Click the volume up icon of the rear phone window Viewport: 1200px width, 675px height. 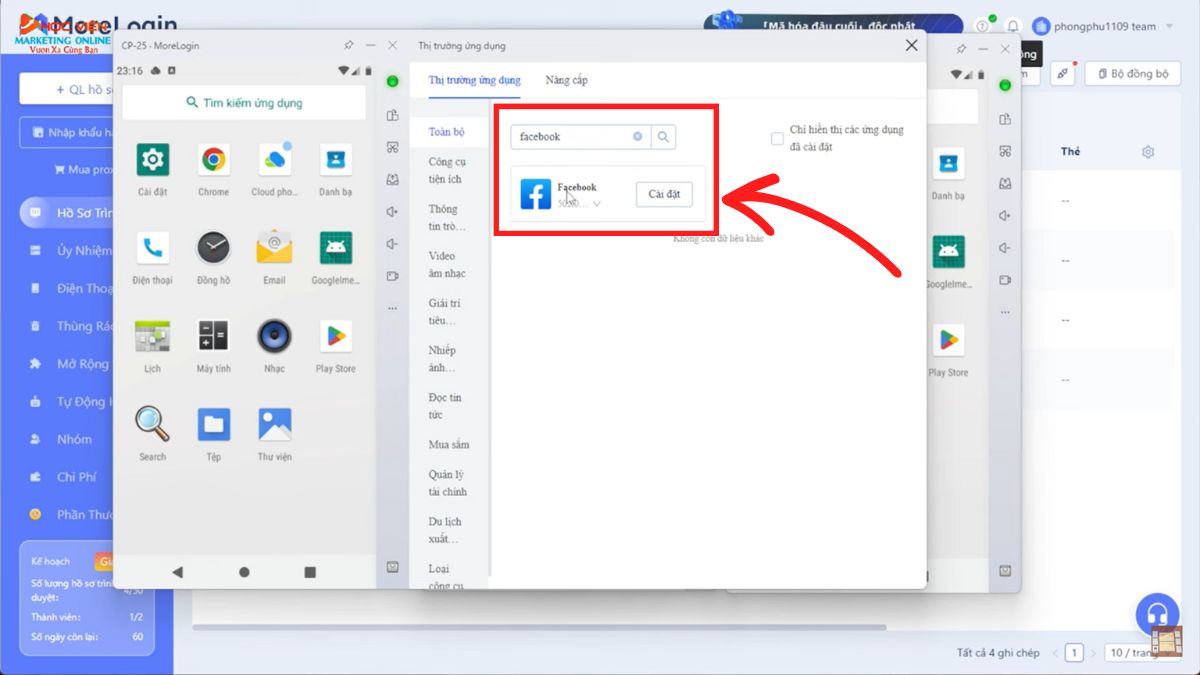coord(1005,215)
